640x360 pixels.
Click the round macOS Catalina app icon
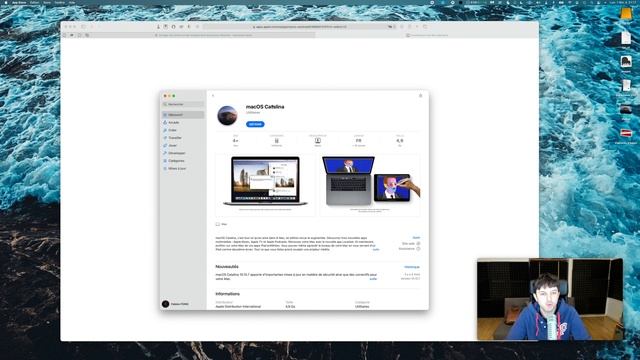click(x=227, y=116)
